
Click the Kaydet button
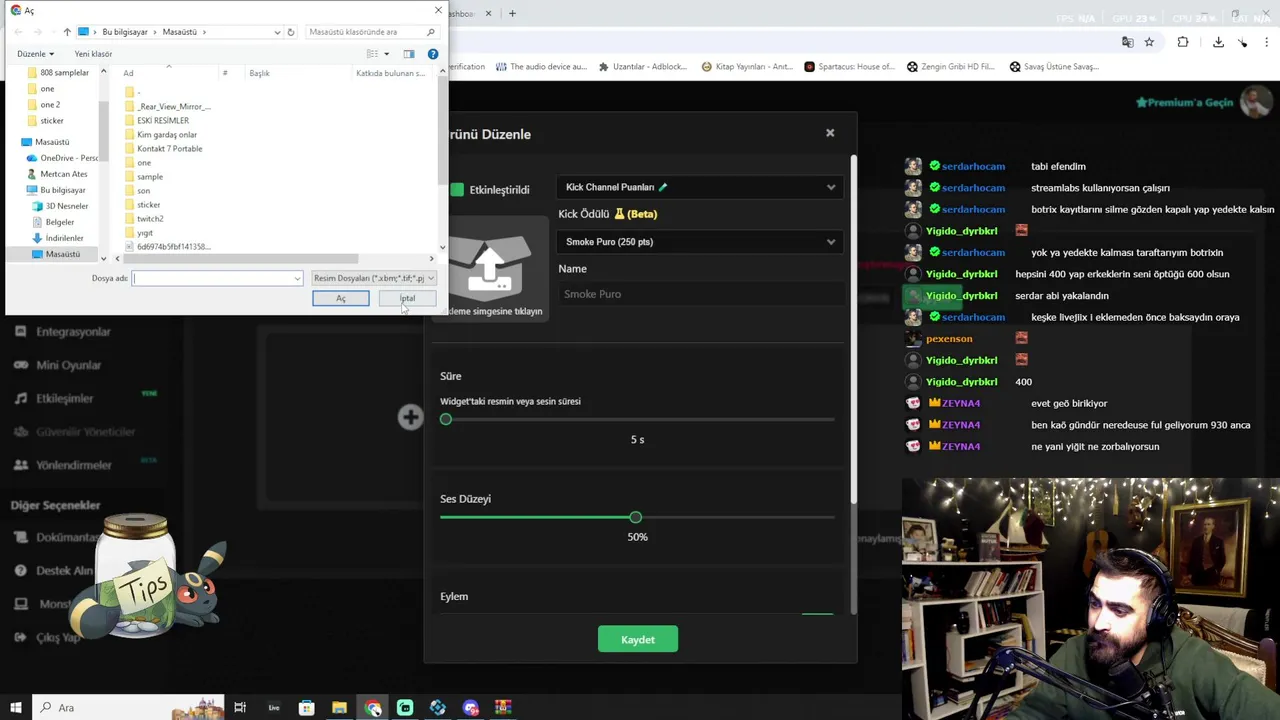(x=638, y=640)
